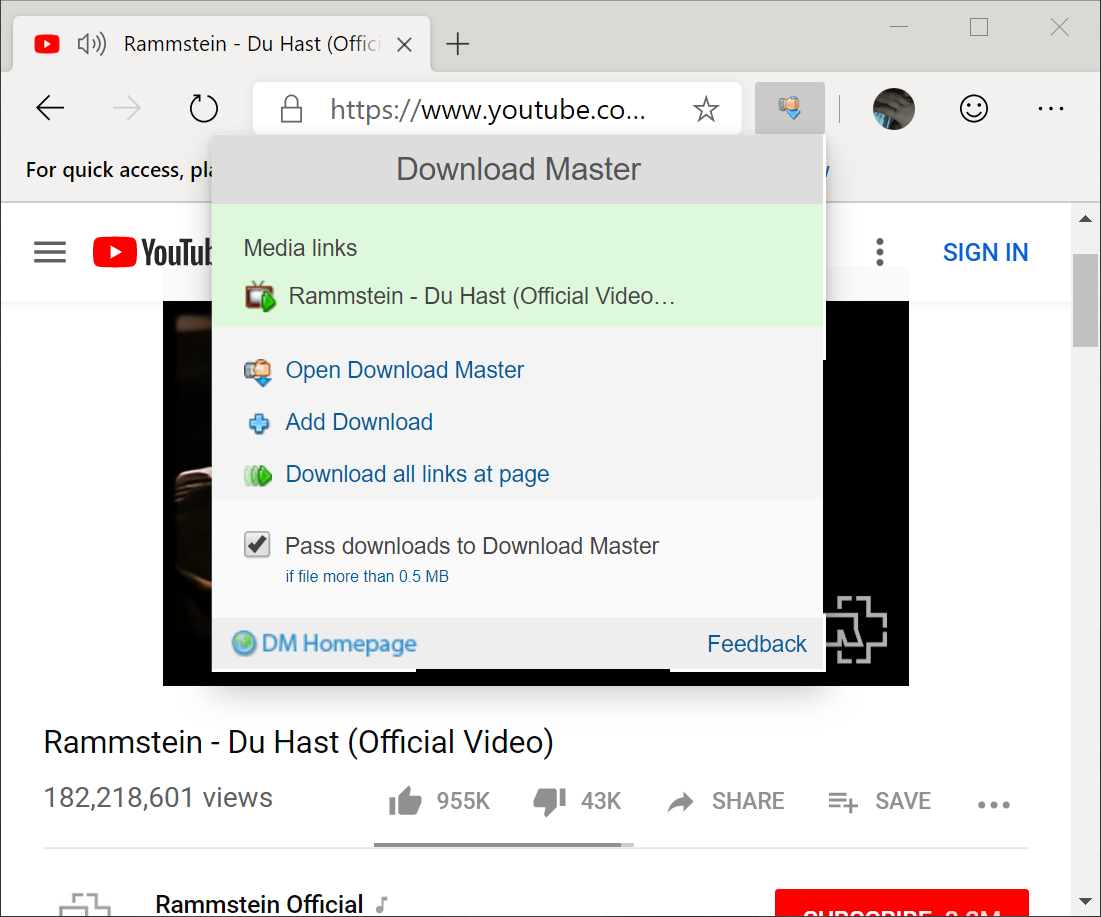The width and height of the screenshot is (1101, 917).
Task: Click the smiley feedback icon in toolbar
Action: (973, 109)
